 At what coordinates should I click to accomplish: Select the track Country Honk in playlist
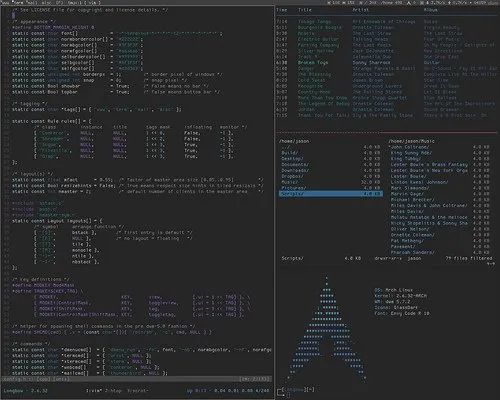[314, 92]
